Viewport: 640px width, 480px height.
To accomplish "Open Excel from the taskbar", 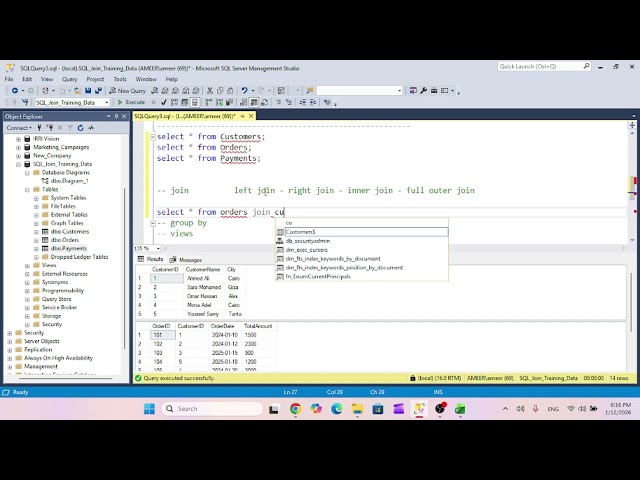I will (460, 409).
